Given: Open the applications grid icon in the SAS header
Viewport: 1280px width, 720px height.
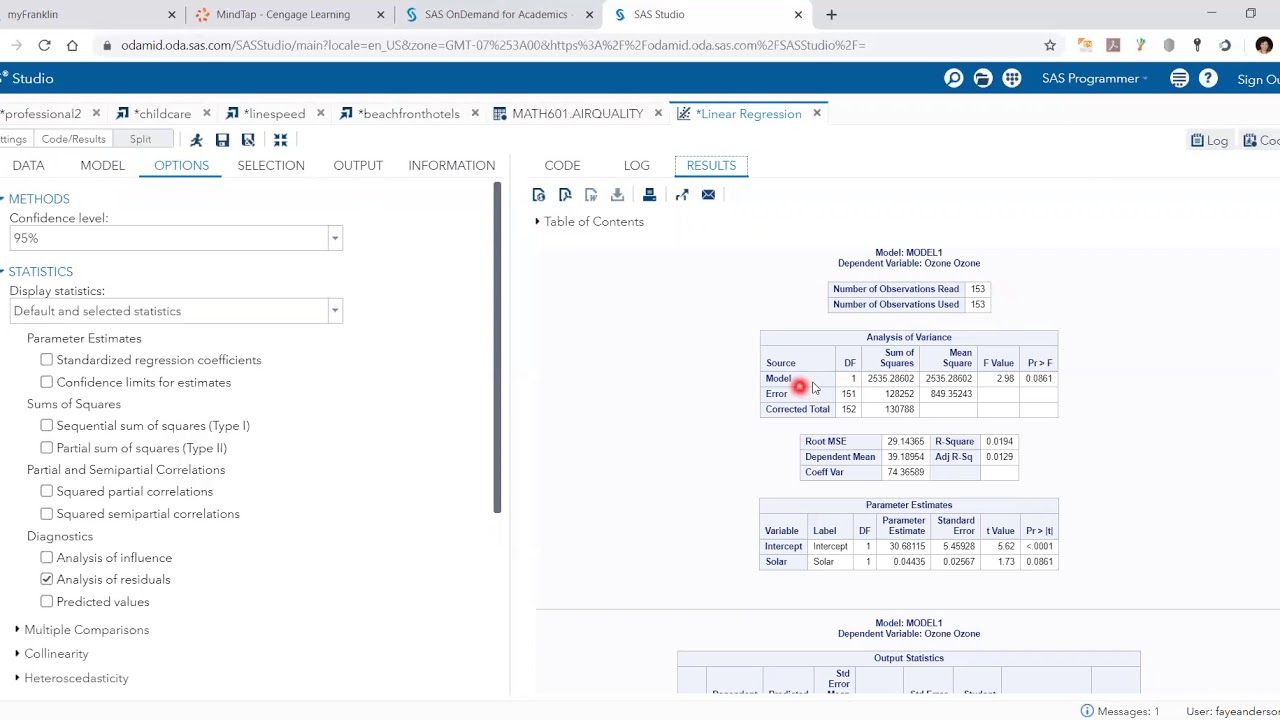Looking at the screenshot, I should (1012, 78).
